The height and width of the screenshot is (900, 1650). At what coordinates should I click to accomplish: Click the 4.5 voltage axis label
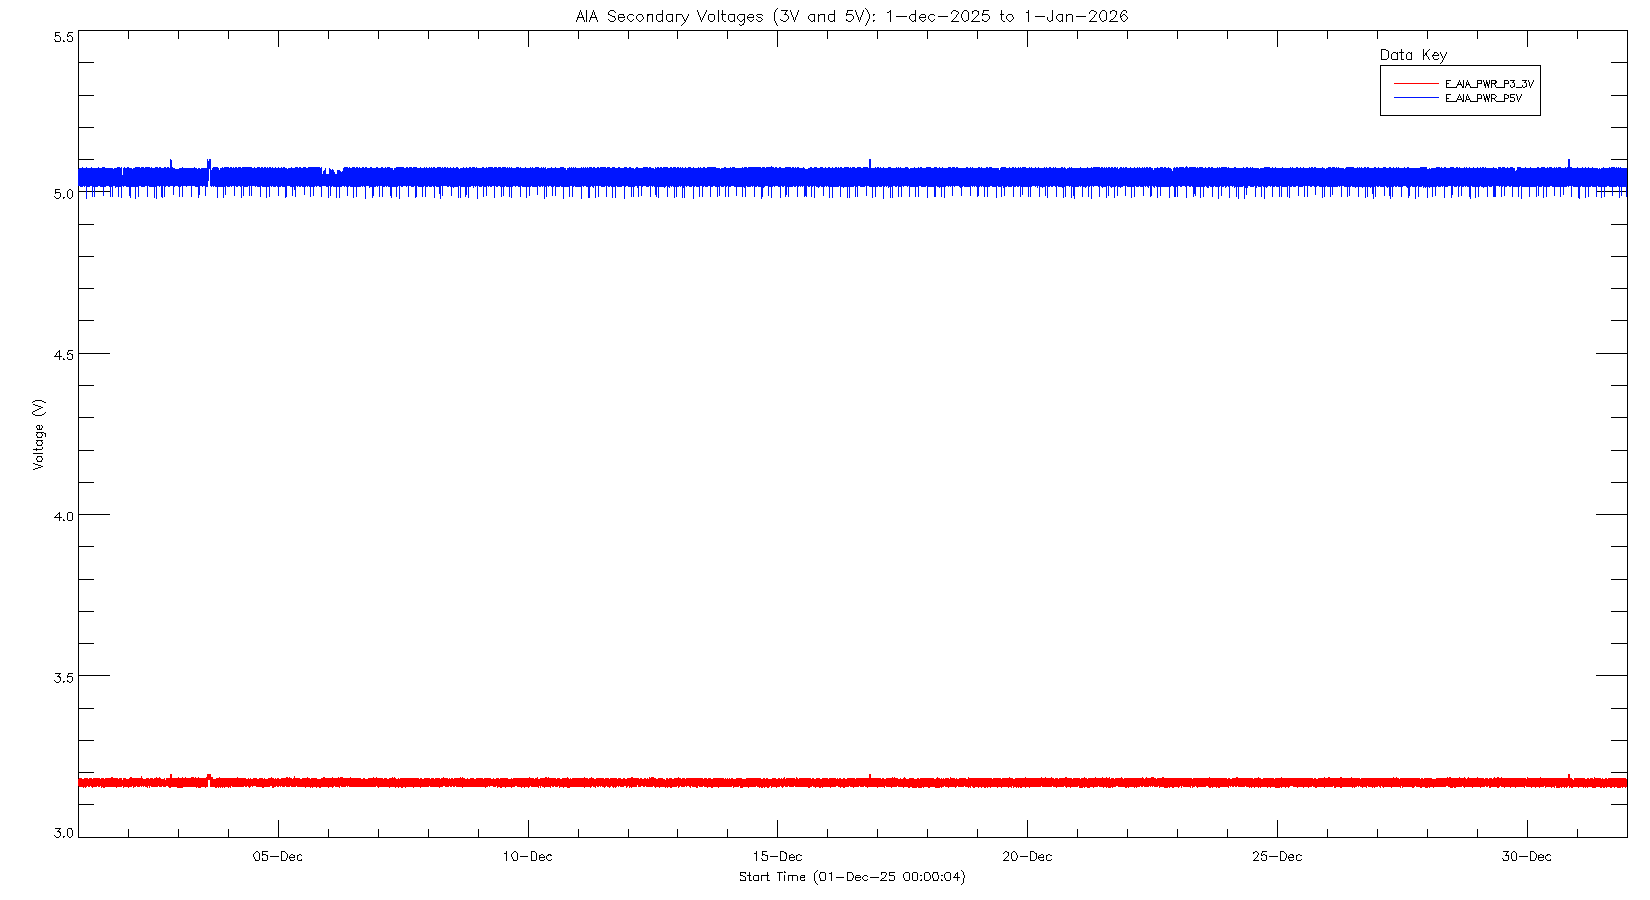(63, 354)
